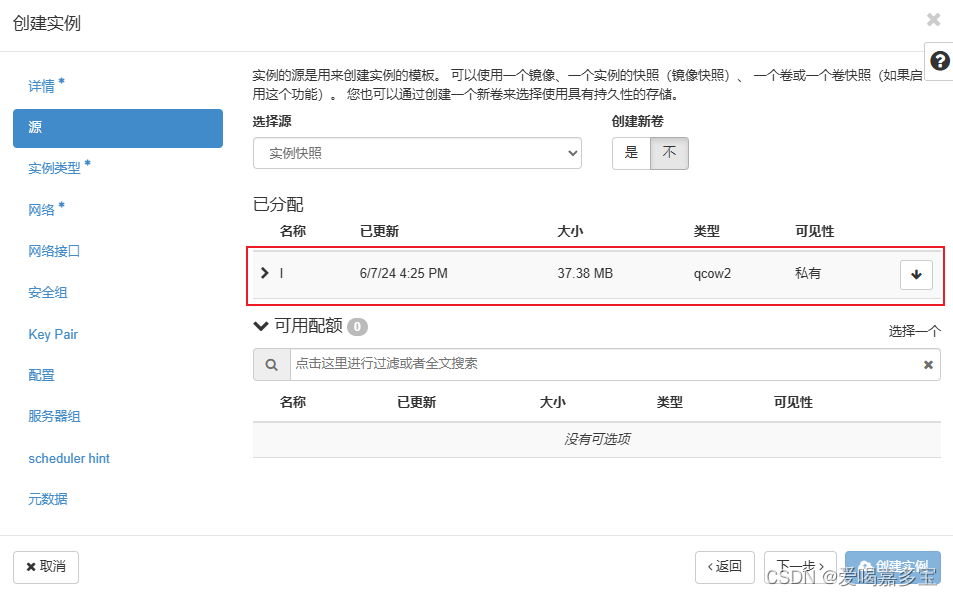Open the 配置 step
This screenshot has width=953, height=596.
[41, 375]
